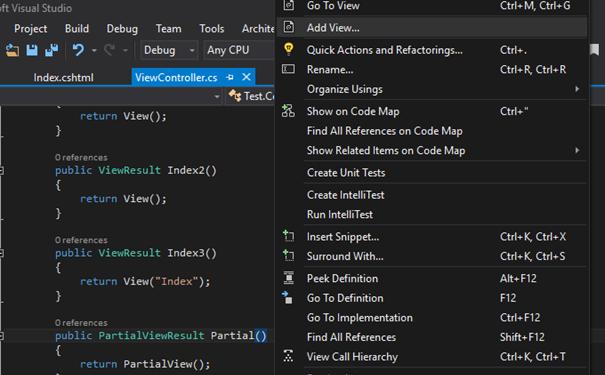Select Find All References Shift+F12 entry
The image size is (605, 375).
pos(432,338)
